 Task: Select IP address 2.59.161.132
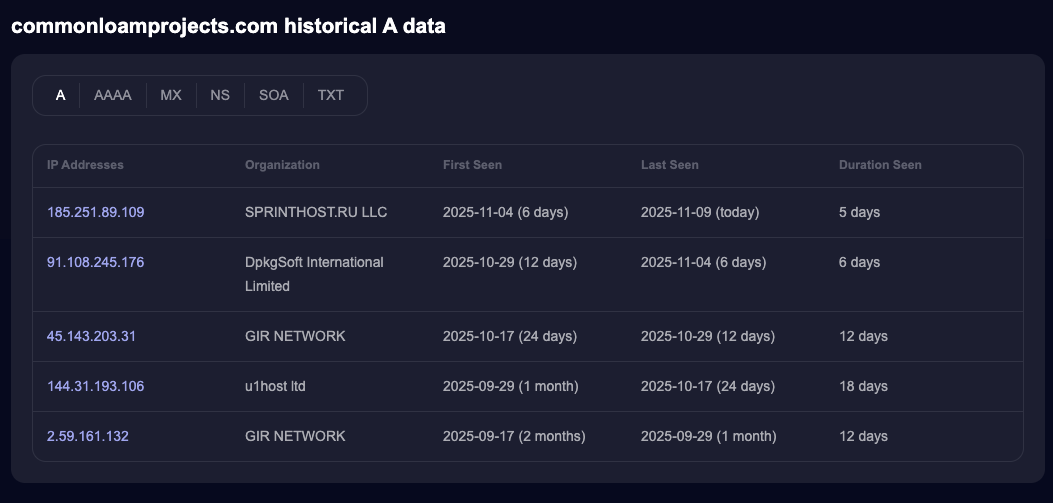(88, 436)
